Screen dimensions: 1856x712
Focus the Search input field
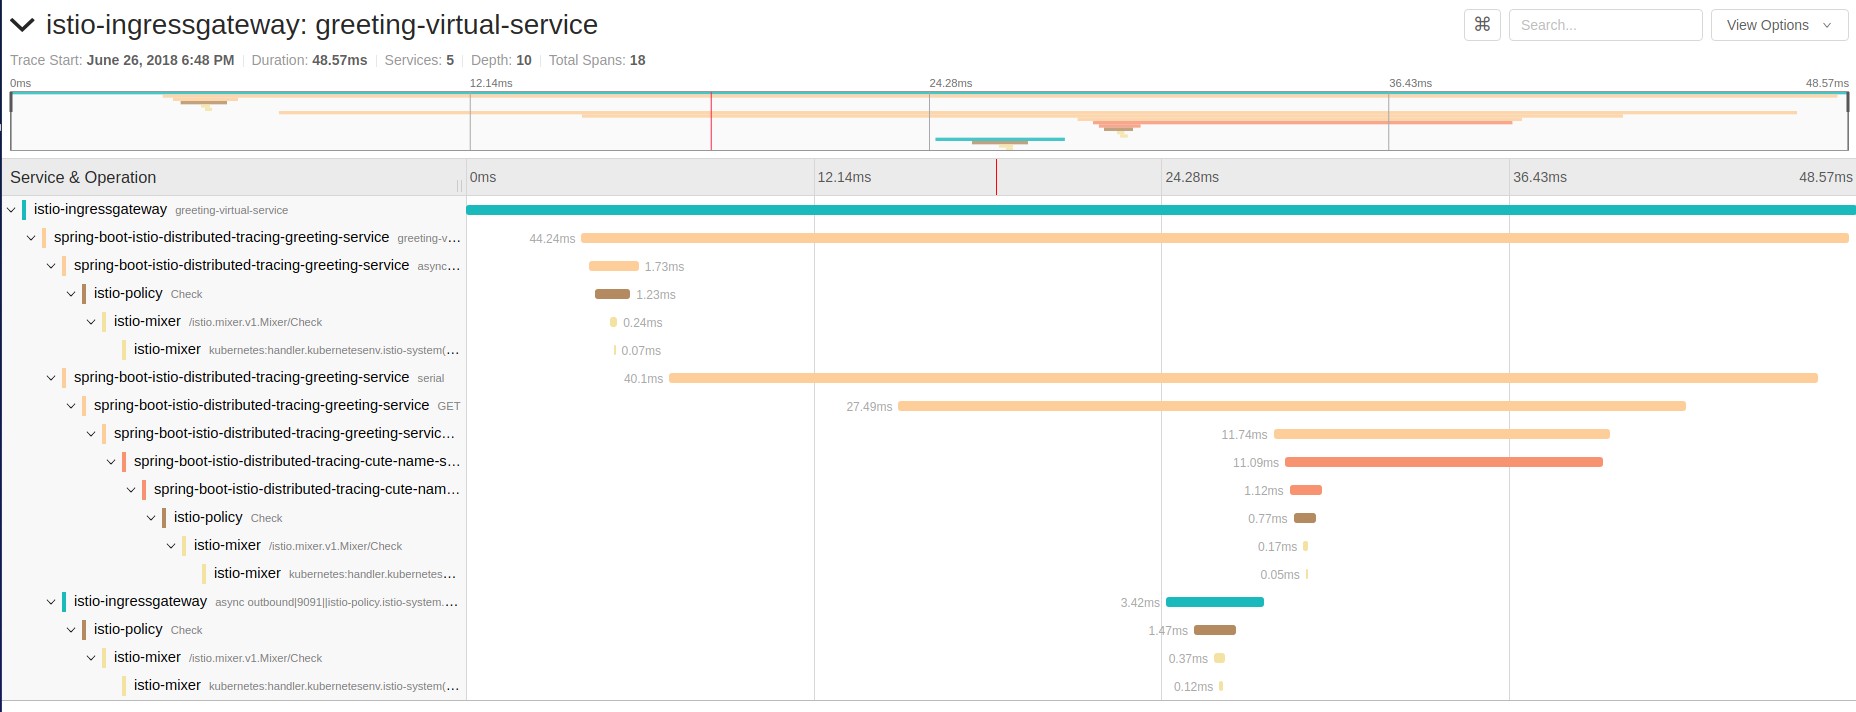(x=1605, y=25)
